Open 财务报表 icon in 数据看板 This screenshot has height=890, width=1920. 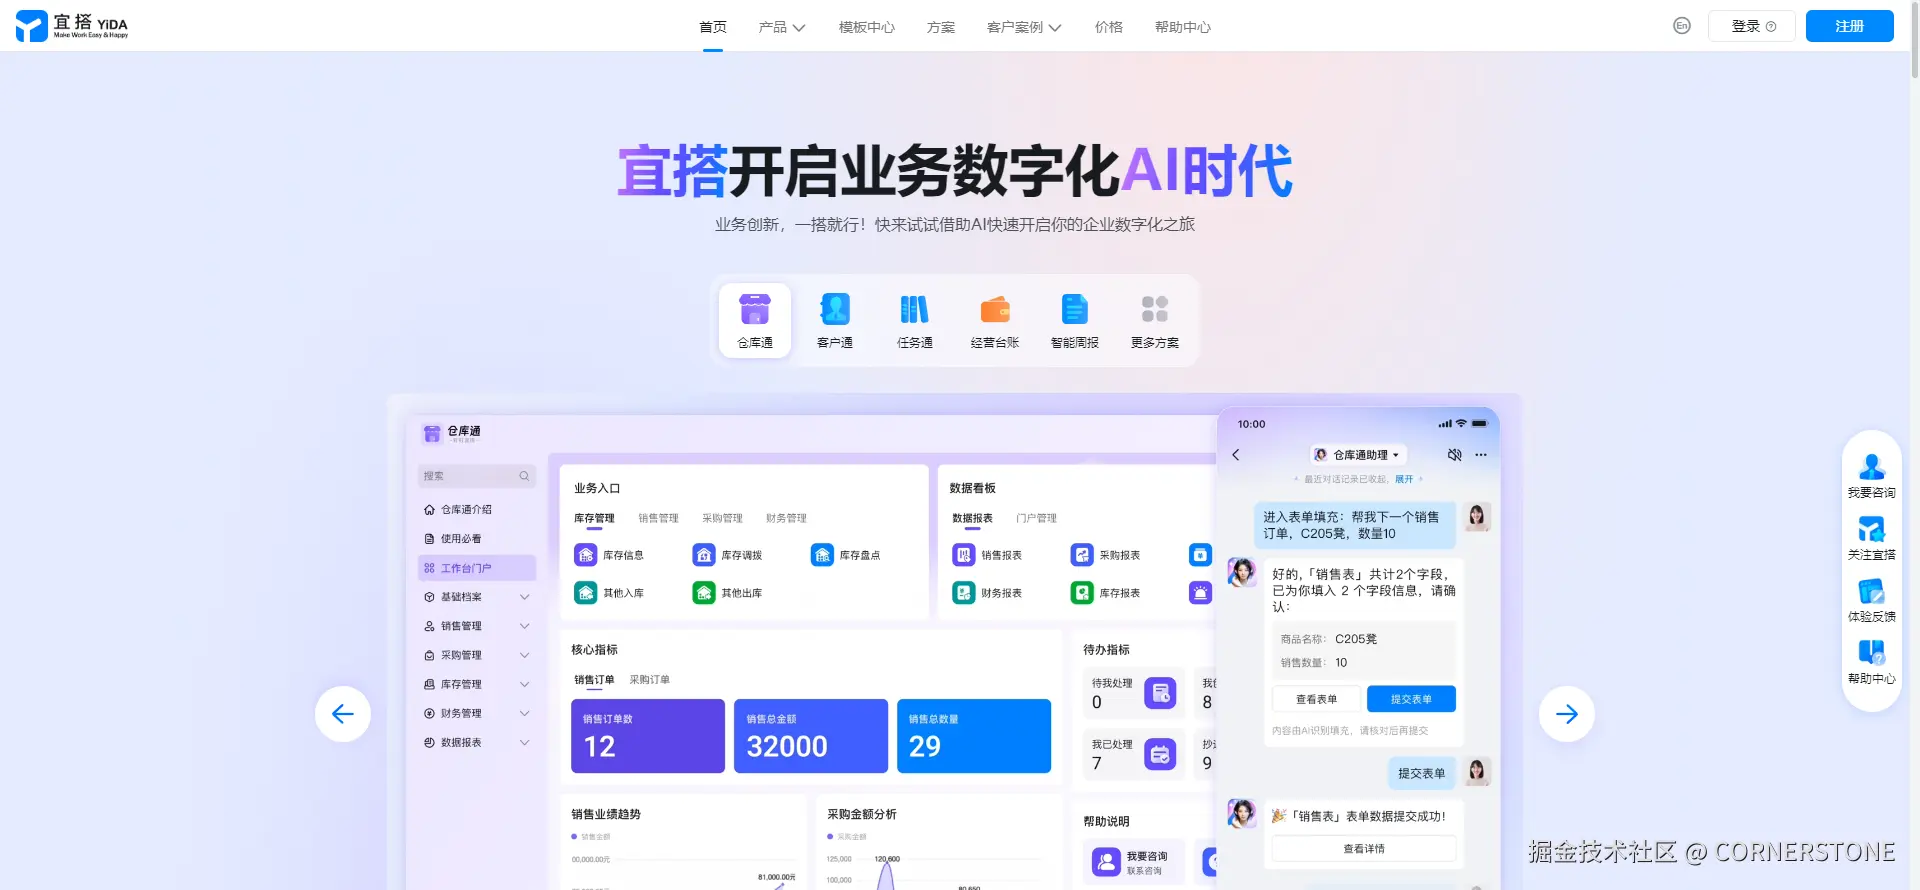pyautogui.click(x=964, y=593)
